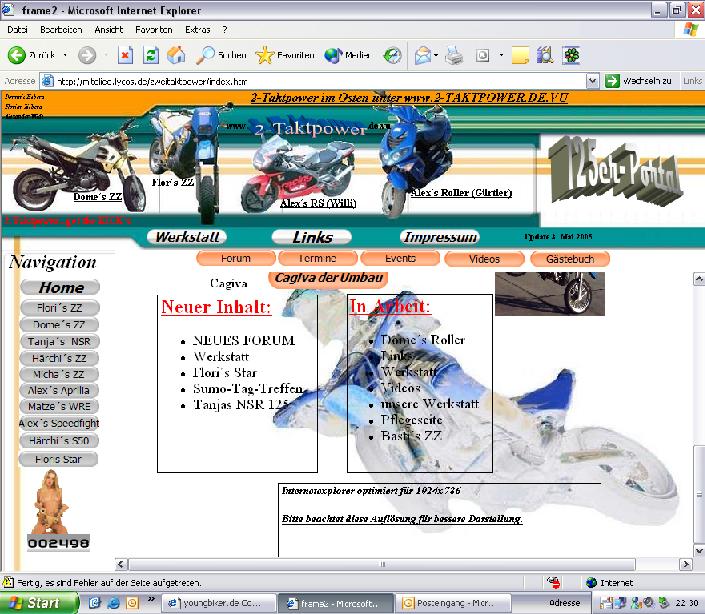Select Home in the Navigation sidebar
The height and width of the screenshot is (614, 705).
(60, 287)
